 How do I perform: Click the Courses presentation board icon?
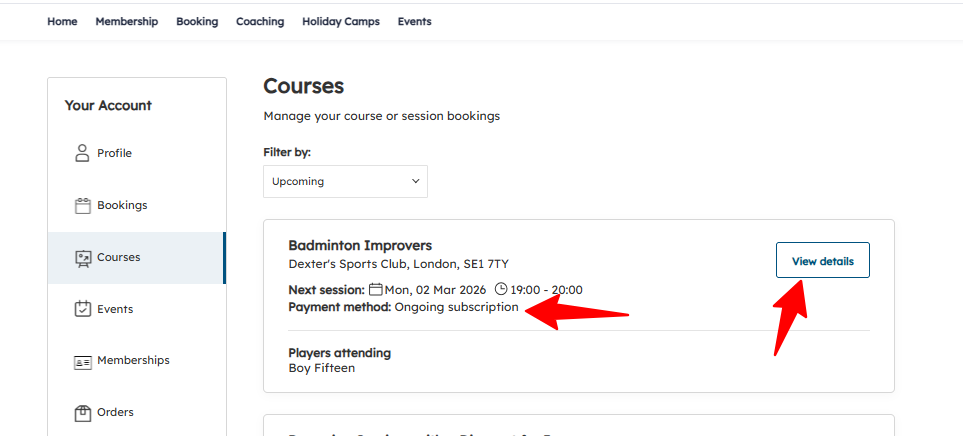[x=83, y=258]
